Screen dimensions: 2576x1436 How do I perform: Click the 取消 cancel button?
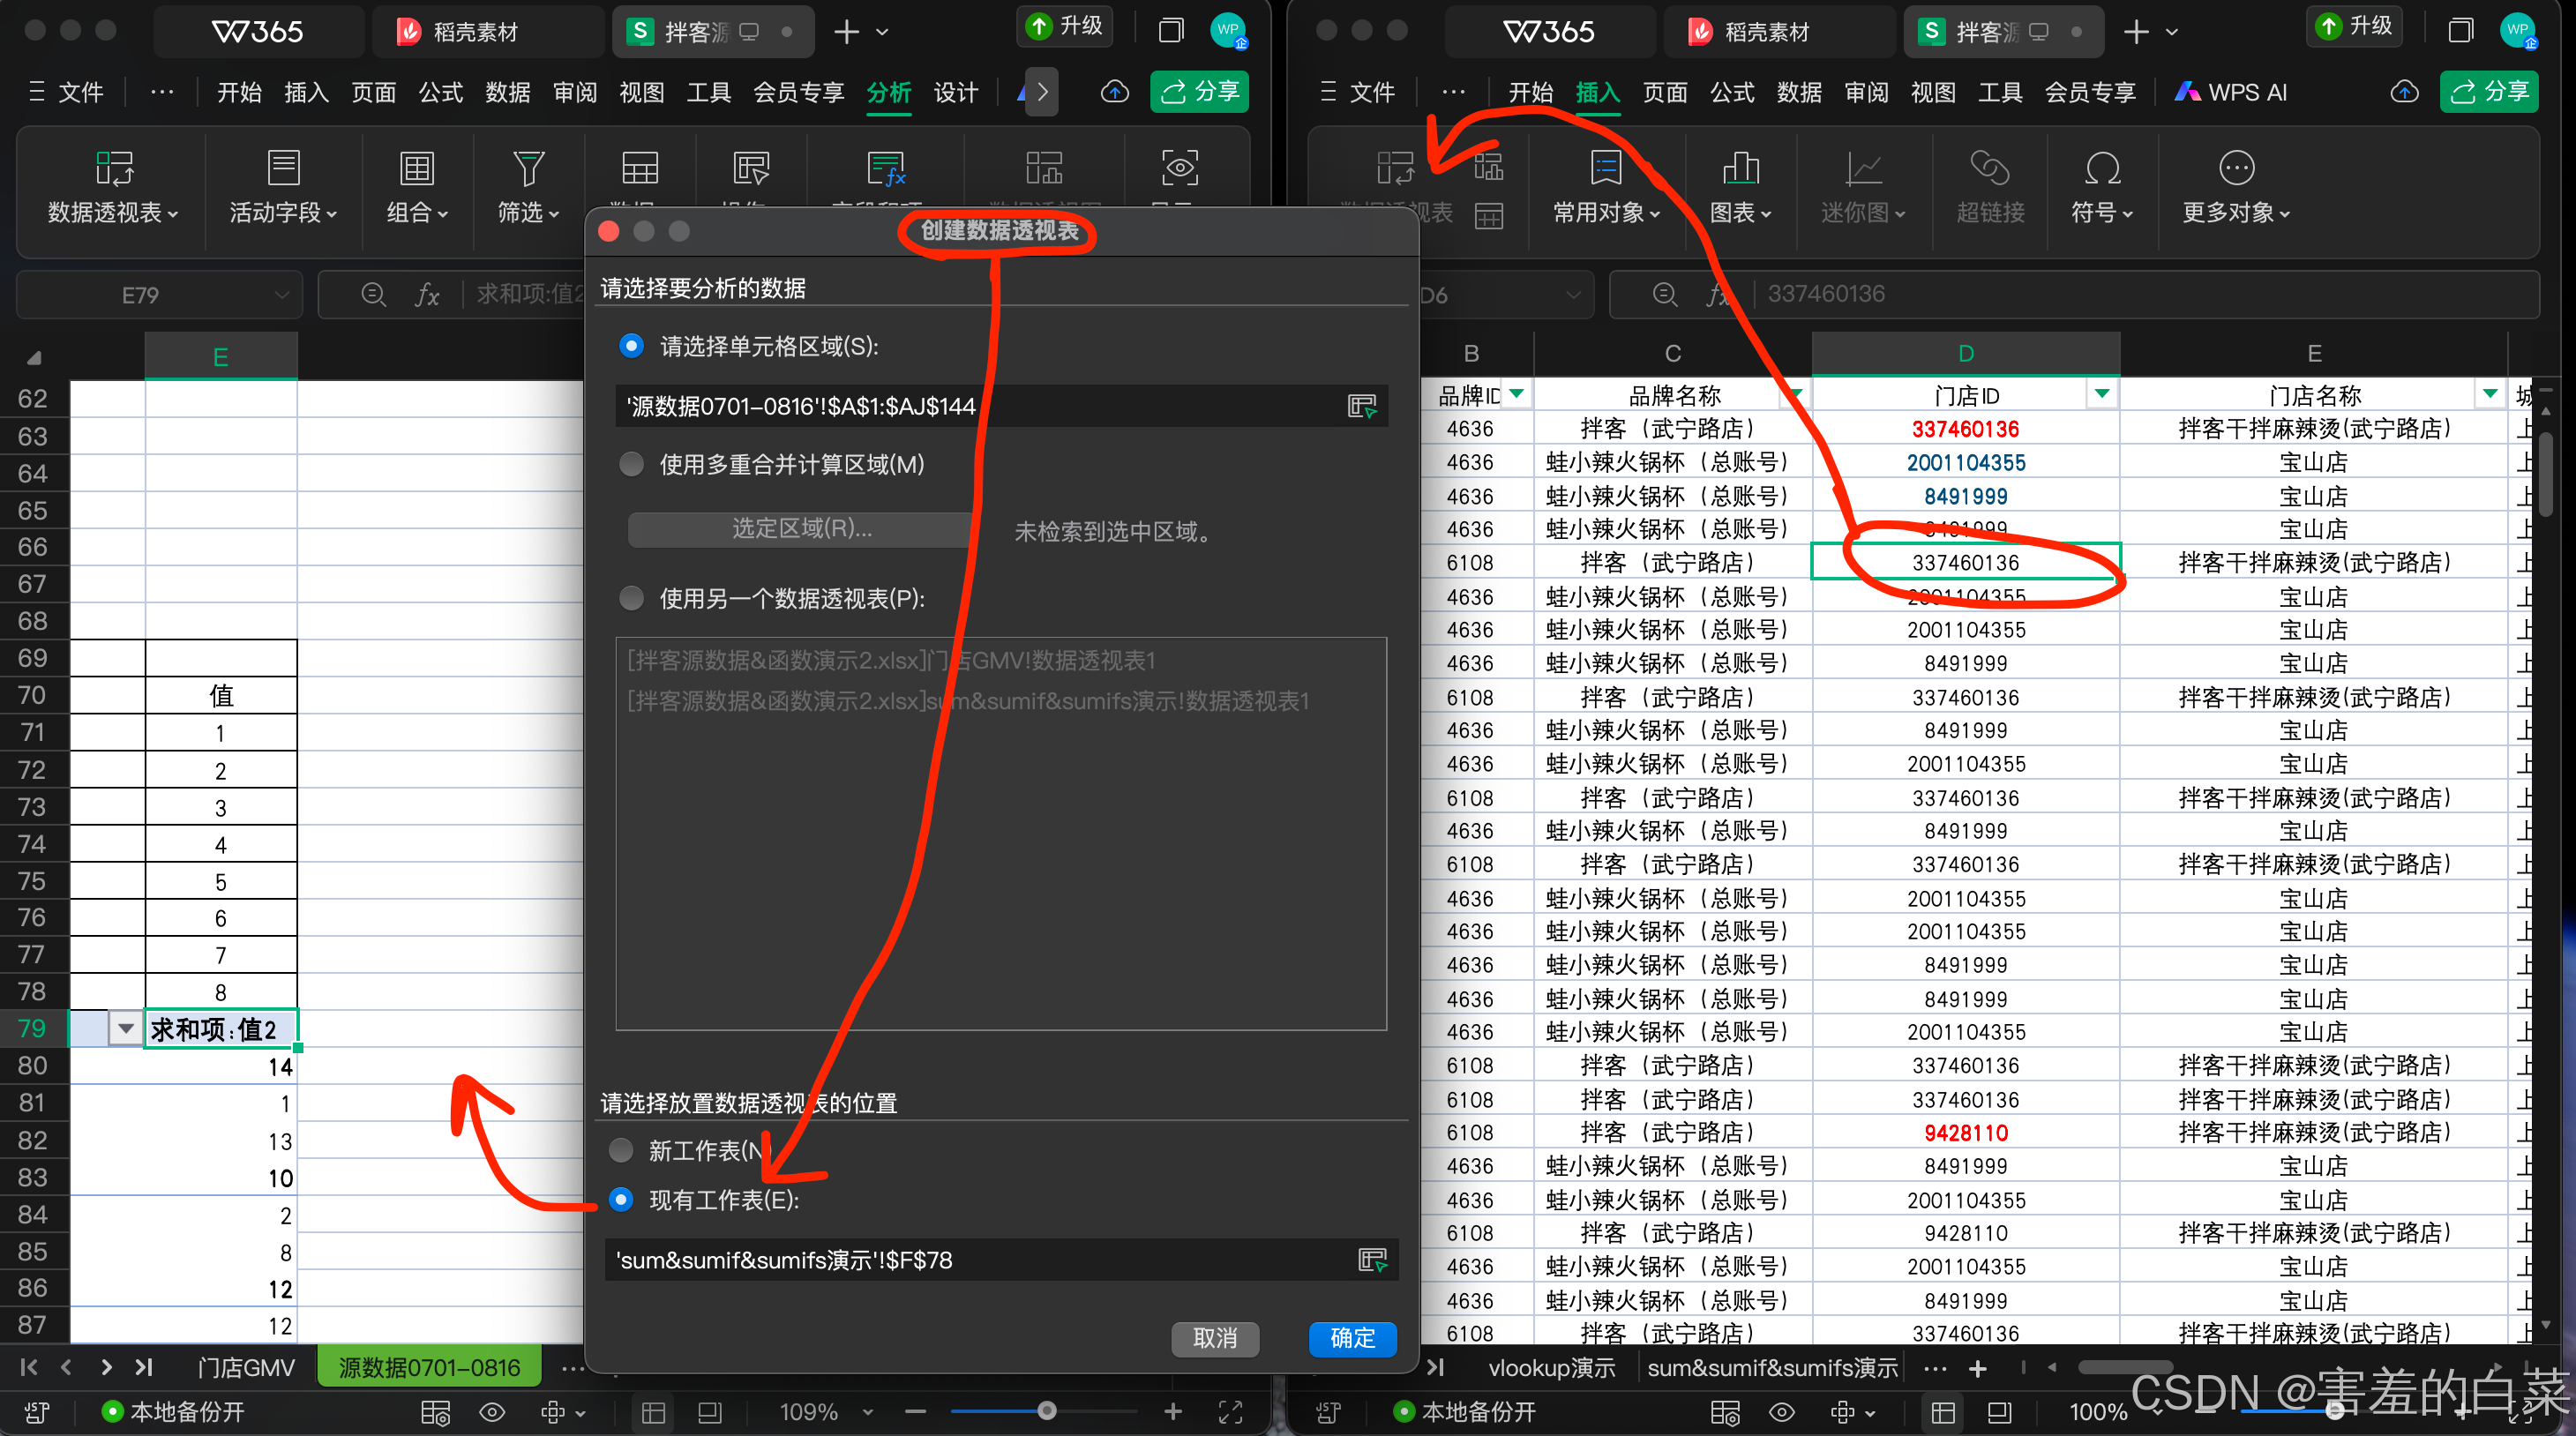[x=1214, y=1338]
